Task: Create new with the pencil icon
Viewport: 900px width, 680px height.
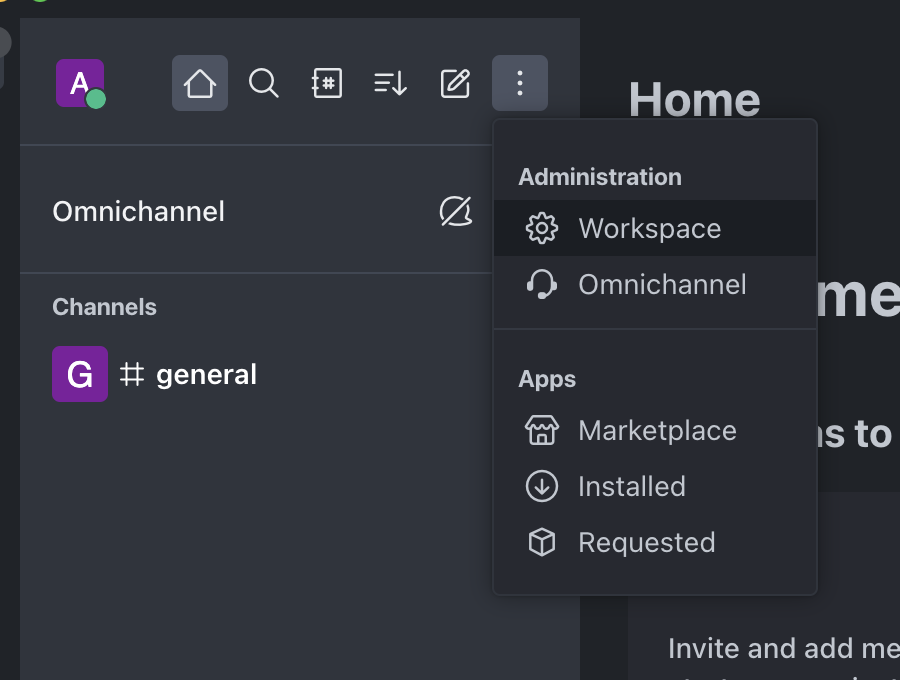Action: pyautogui.click(x=455, y=83)
